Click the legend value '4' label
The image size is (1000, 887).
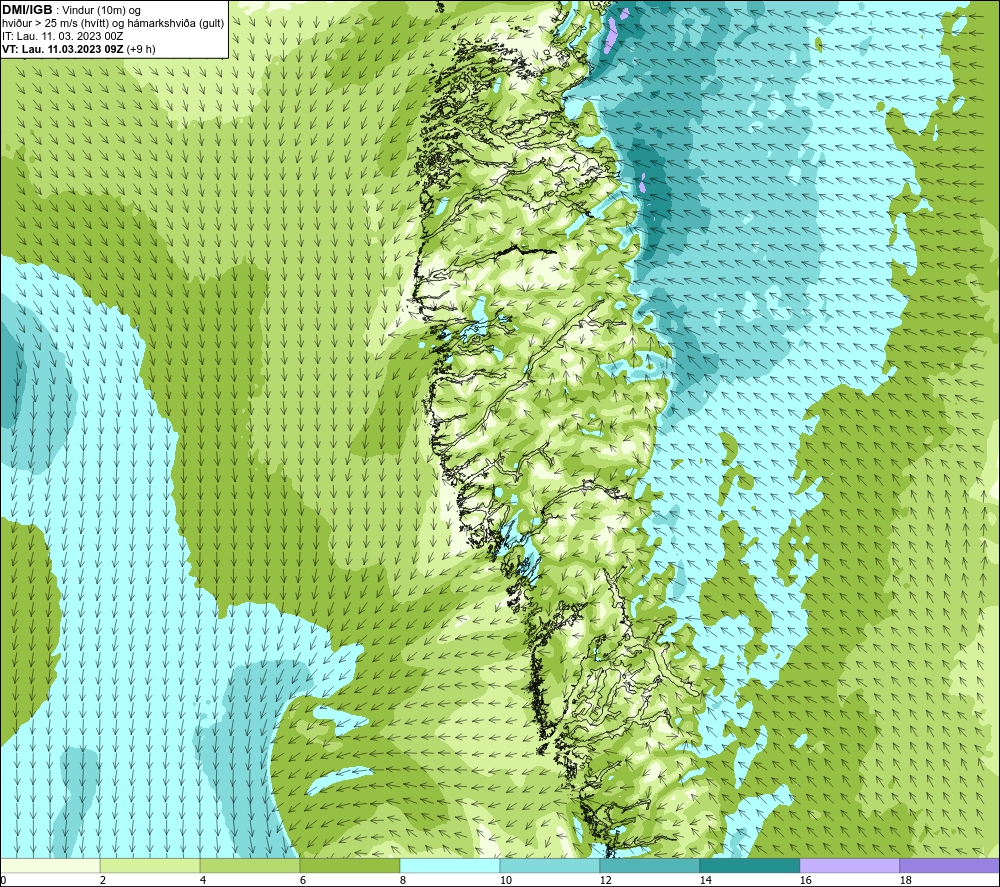203,881
